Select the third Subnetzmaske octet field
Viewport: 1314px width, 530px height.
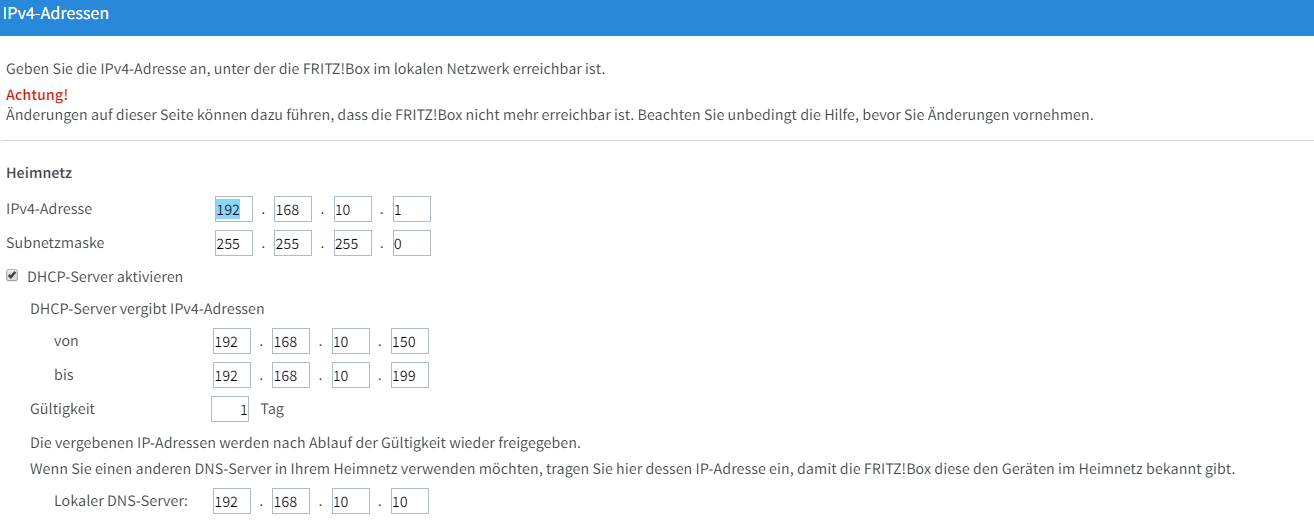pos(352,243)
